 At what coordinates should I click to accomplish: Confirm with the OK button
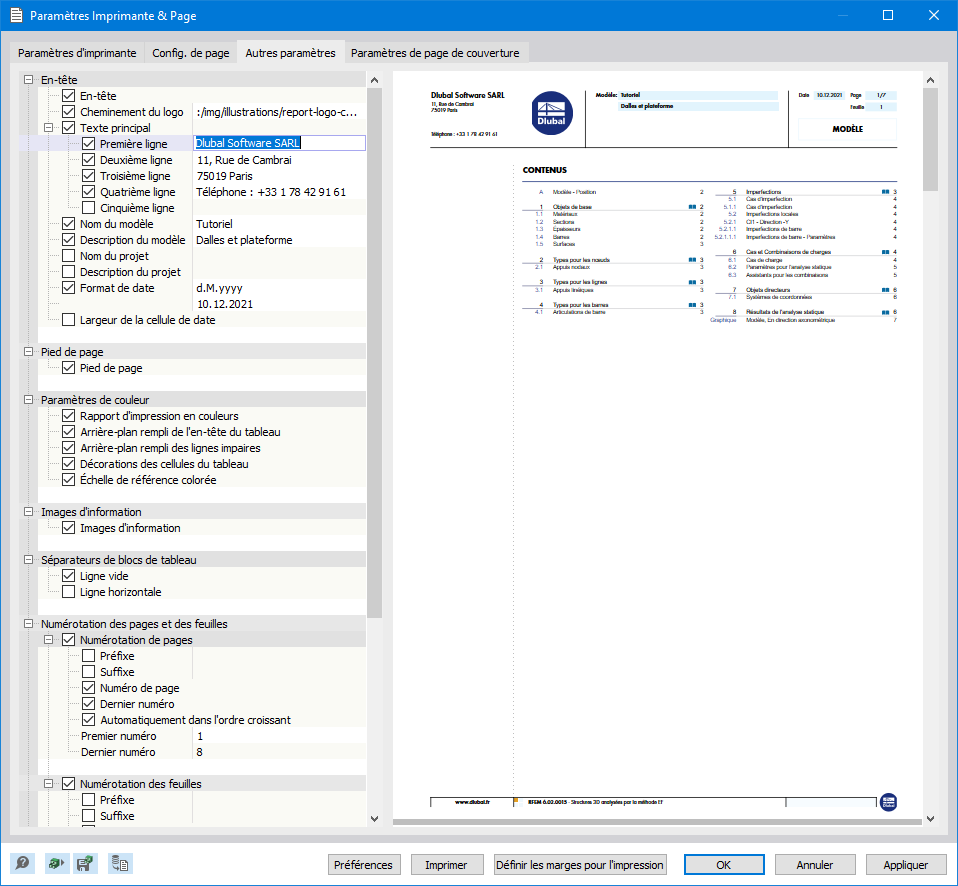pyautogui.click(x=723, y=865)
